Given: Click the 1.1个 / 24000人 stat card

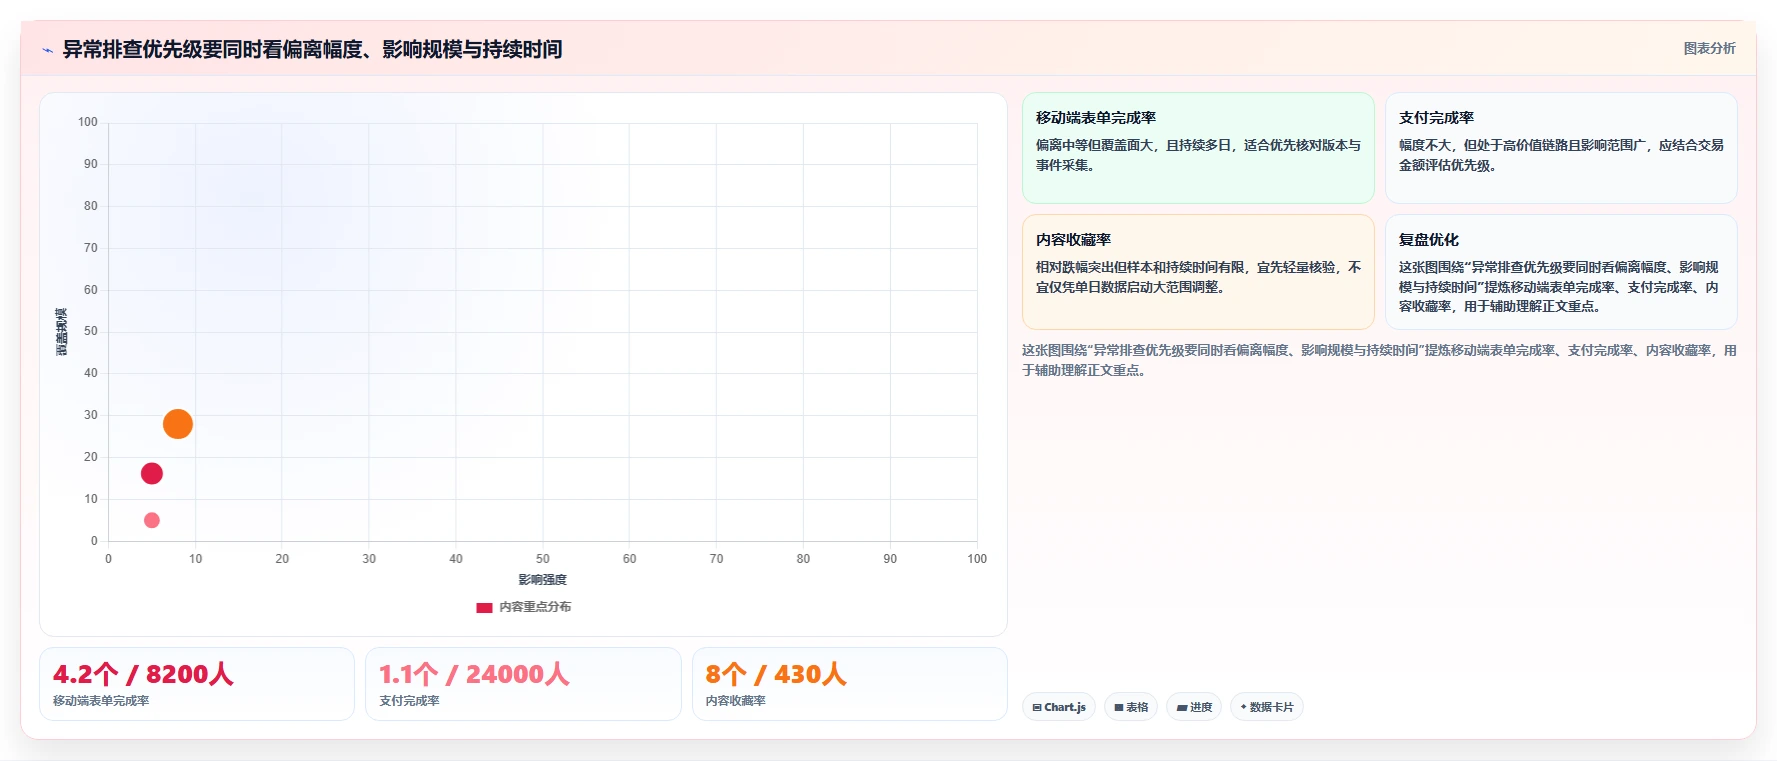Looking at the screenshot, I should [x=523, y=684].
